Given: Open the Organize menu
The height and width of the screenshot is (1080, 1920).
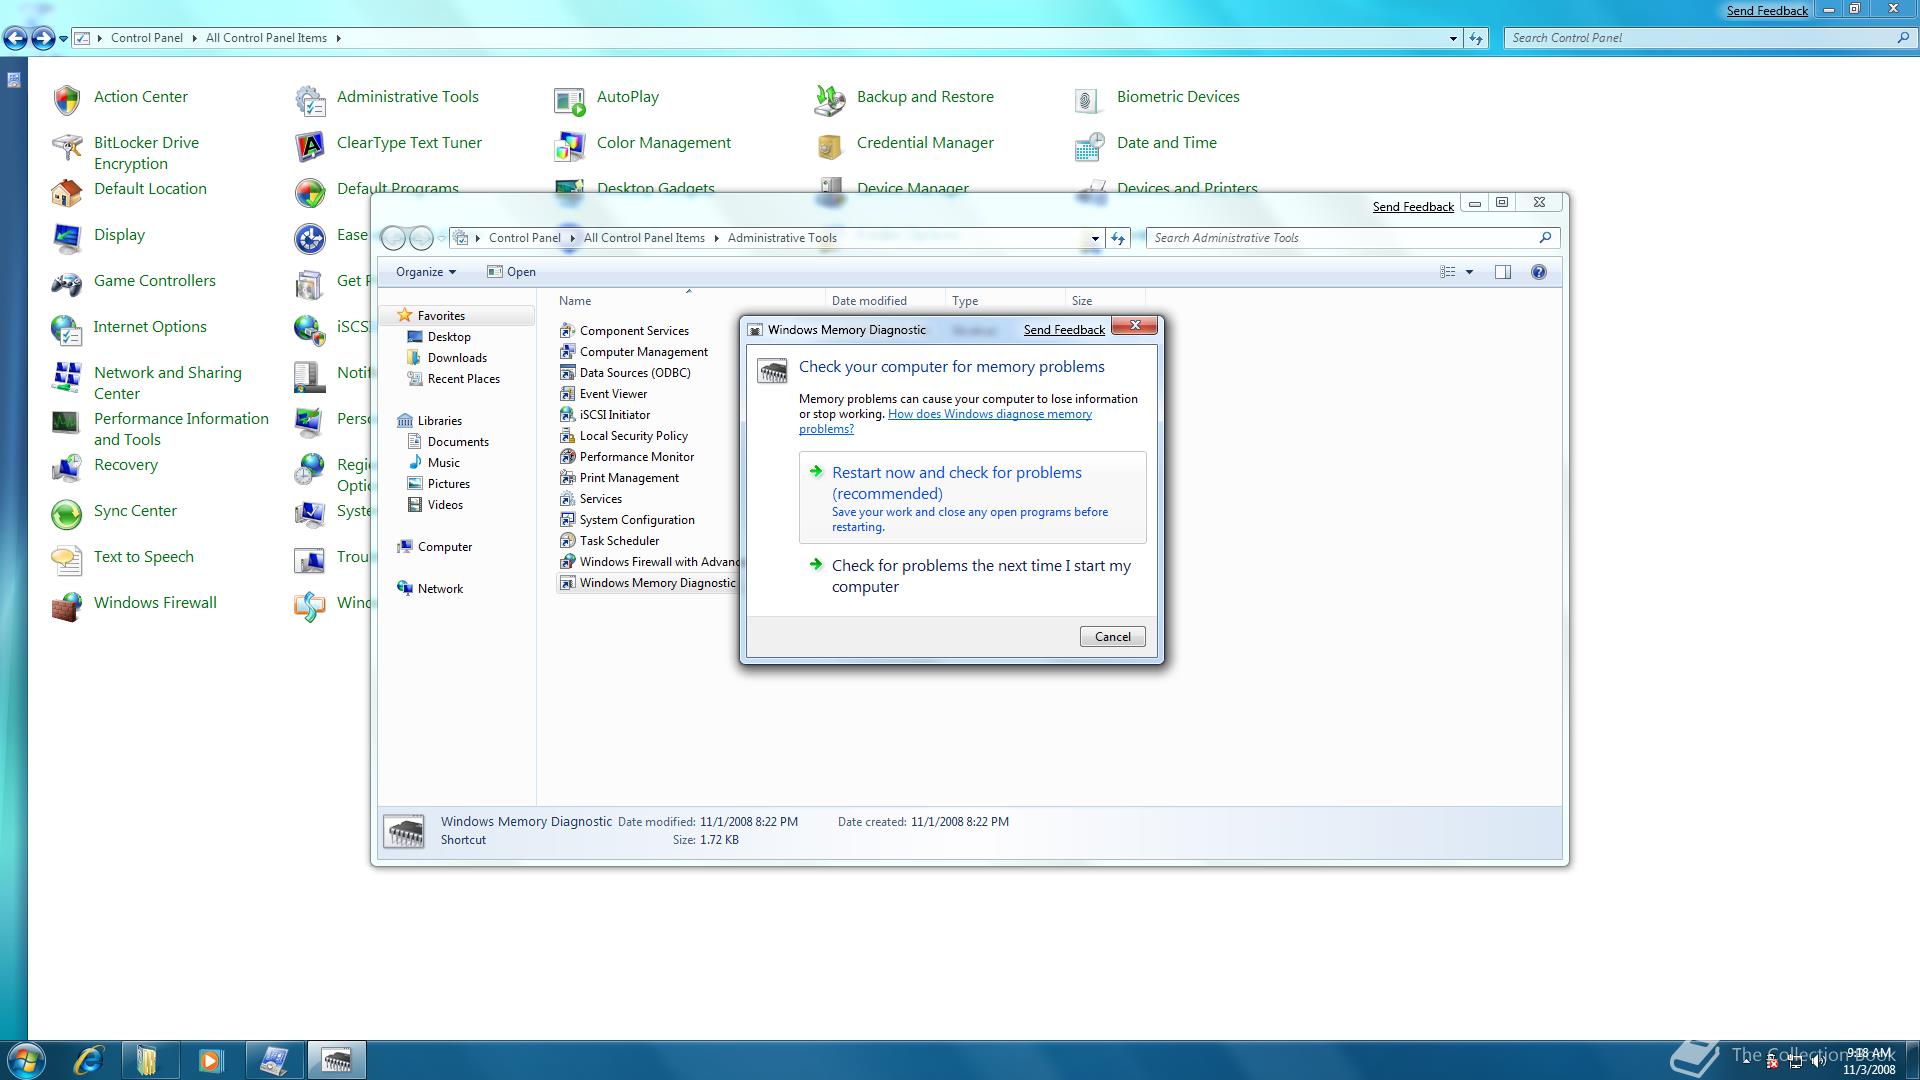Looking at the screenshot, I should pyautogui.click(x=425, y=272).
